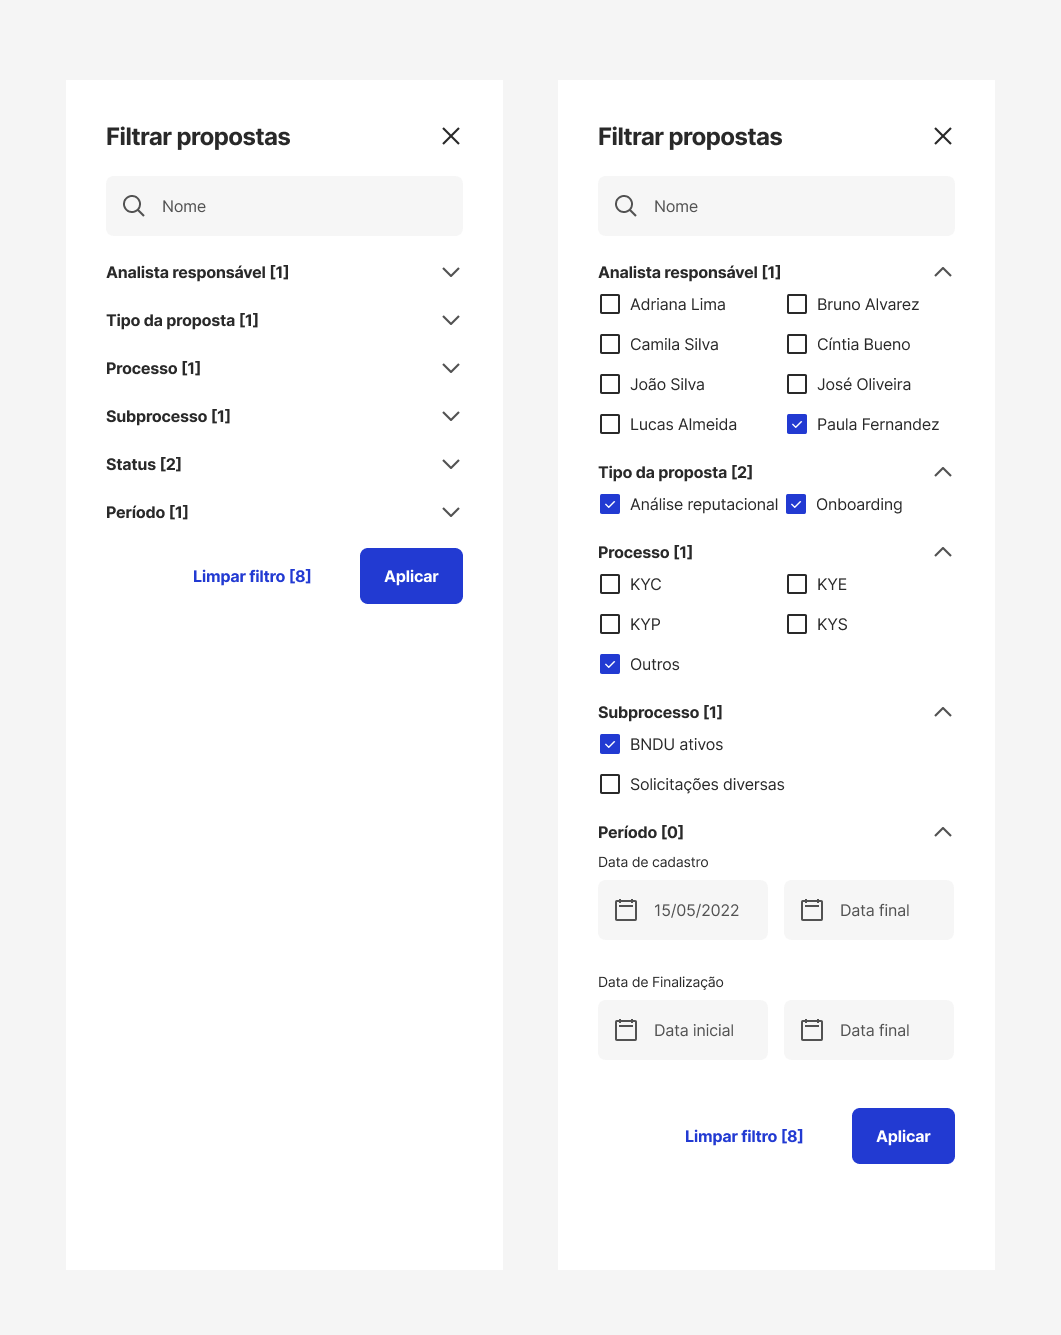Check the Adriana Lima checkbox

610,304
